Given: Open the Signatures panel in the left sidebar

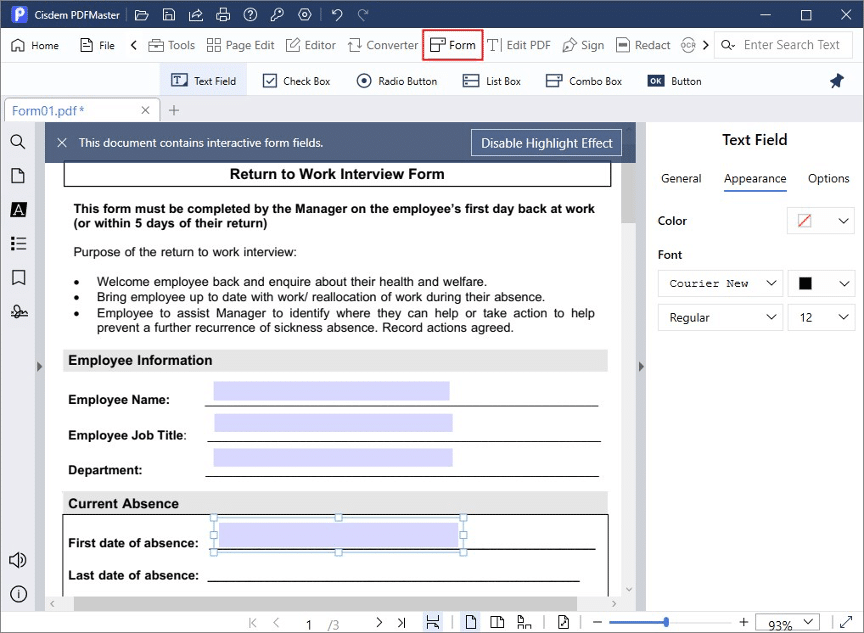Looking at the screenshot, I should click(17, 311).
